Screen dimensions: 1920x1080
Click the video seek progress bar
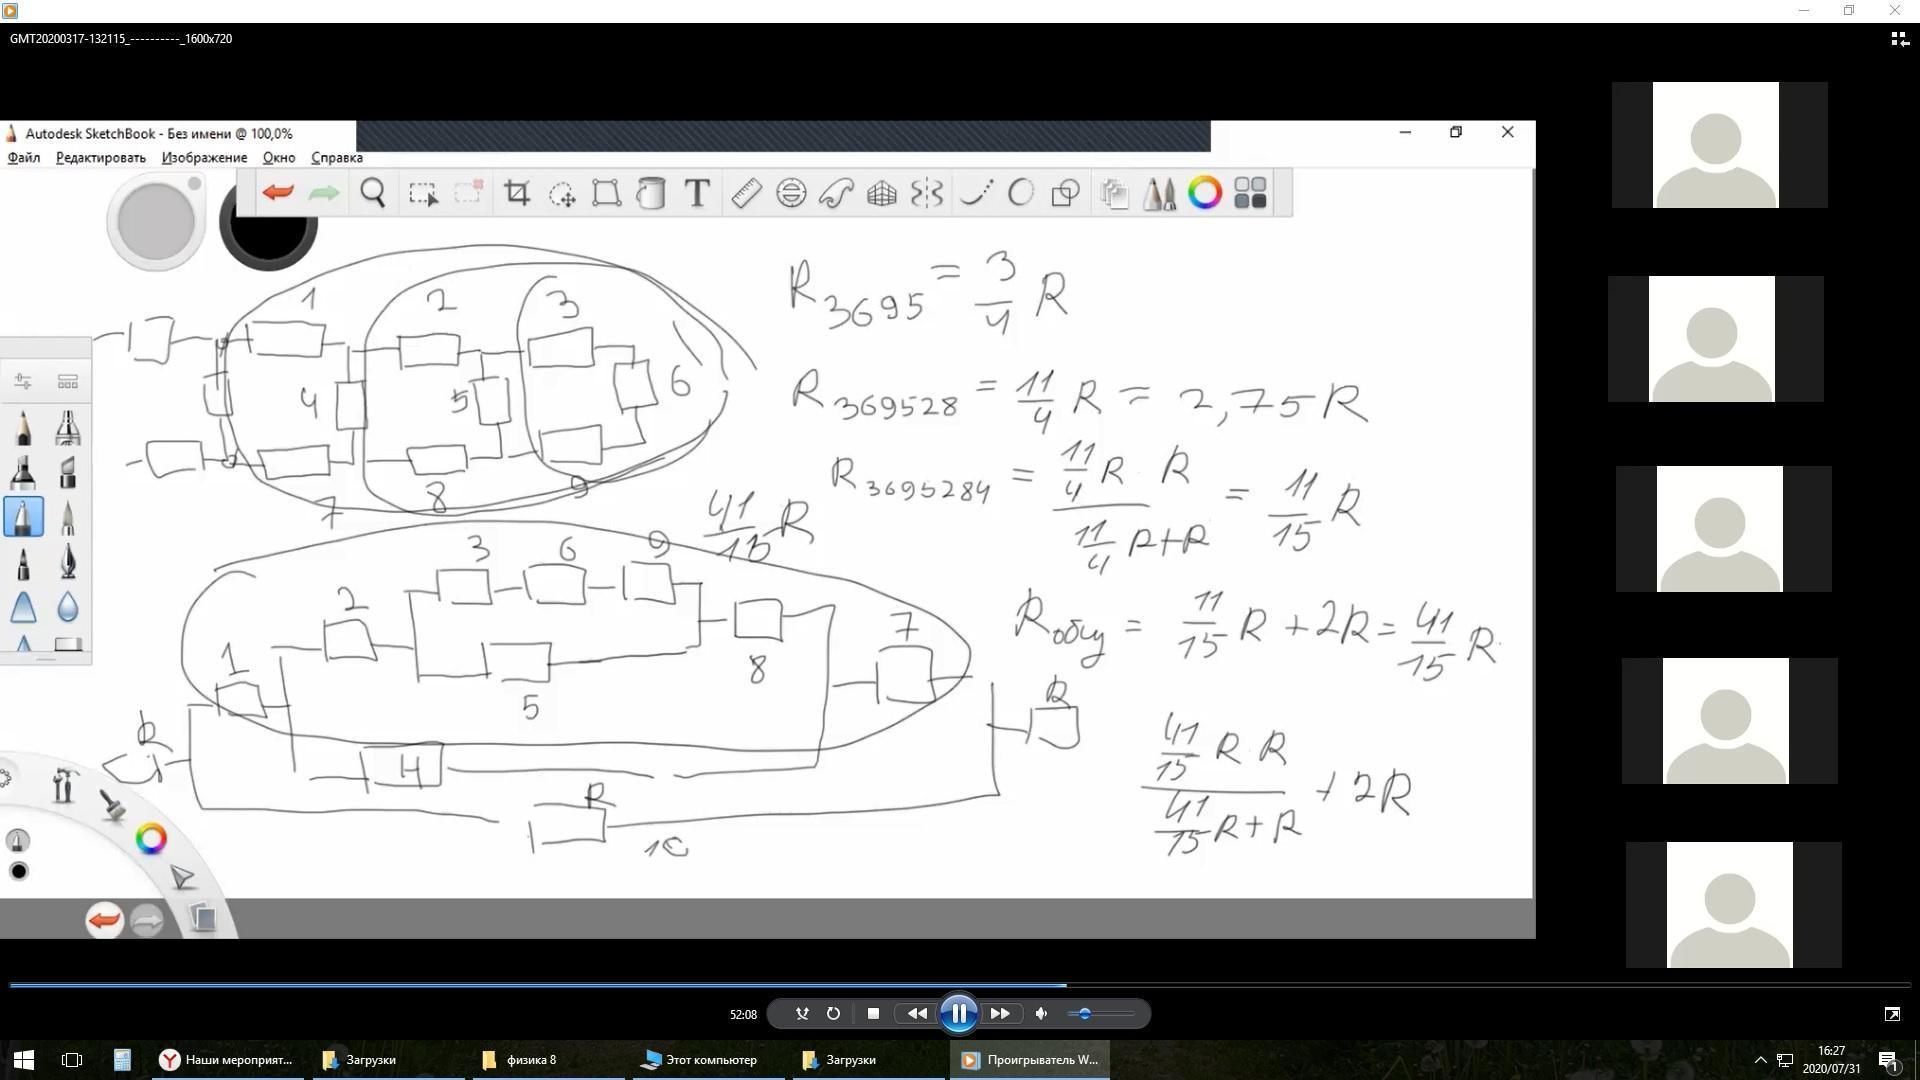coord(960,985)
